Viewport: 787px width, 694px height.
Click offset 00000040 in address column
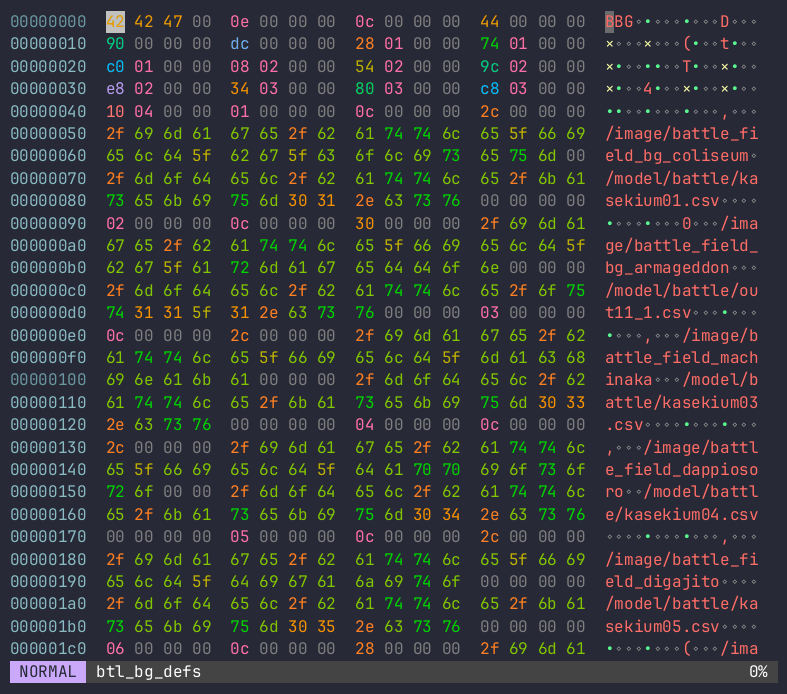[x=48, y=111]
